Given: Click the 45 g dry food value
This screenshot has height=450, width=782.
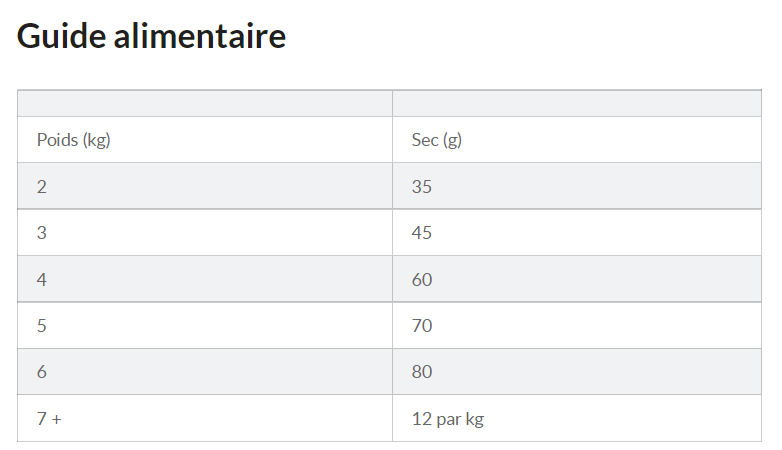Looking at the screenshot, I should coord(422,233).
